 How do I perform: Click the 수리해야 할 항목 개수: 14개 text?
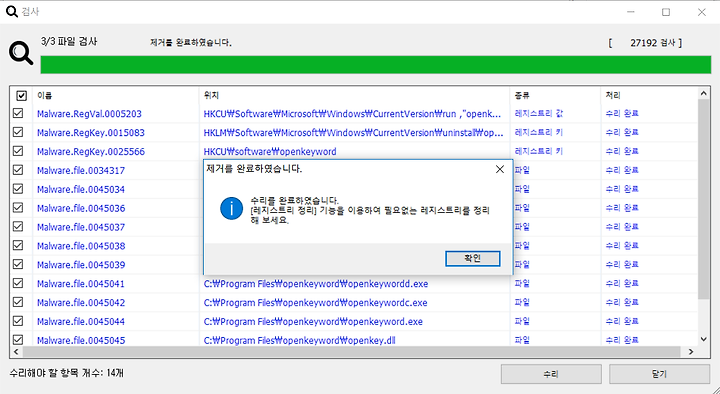(67, 372)
